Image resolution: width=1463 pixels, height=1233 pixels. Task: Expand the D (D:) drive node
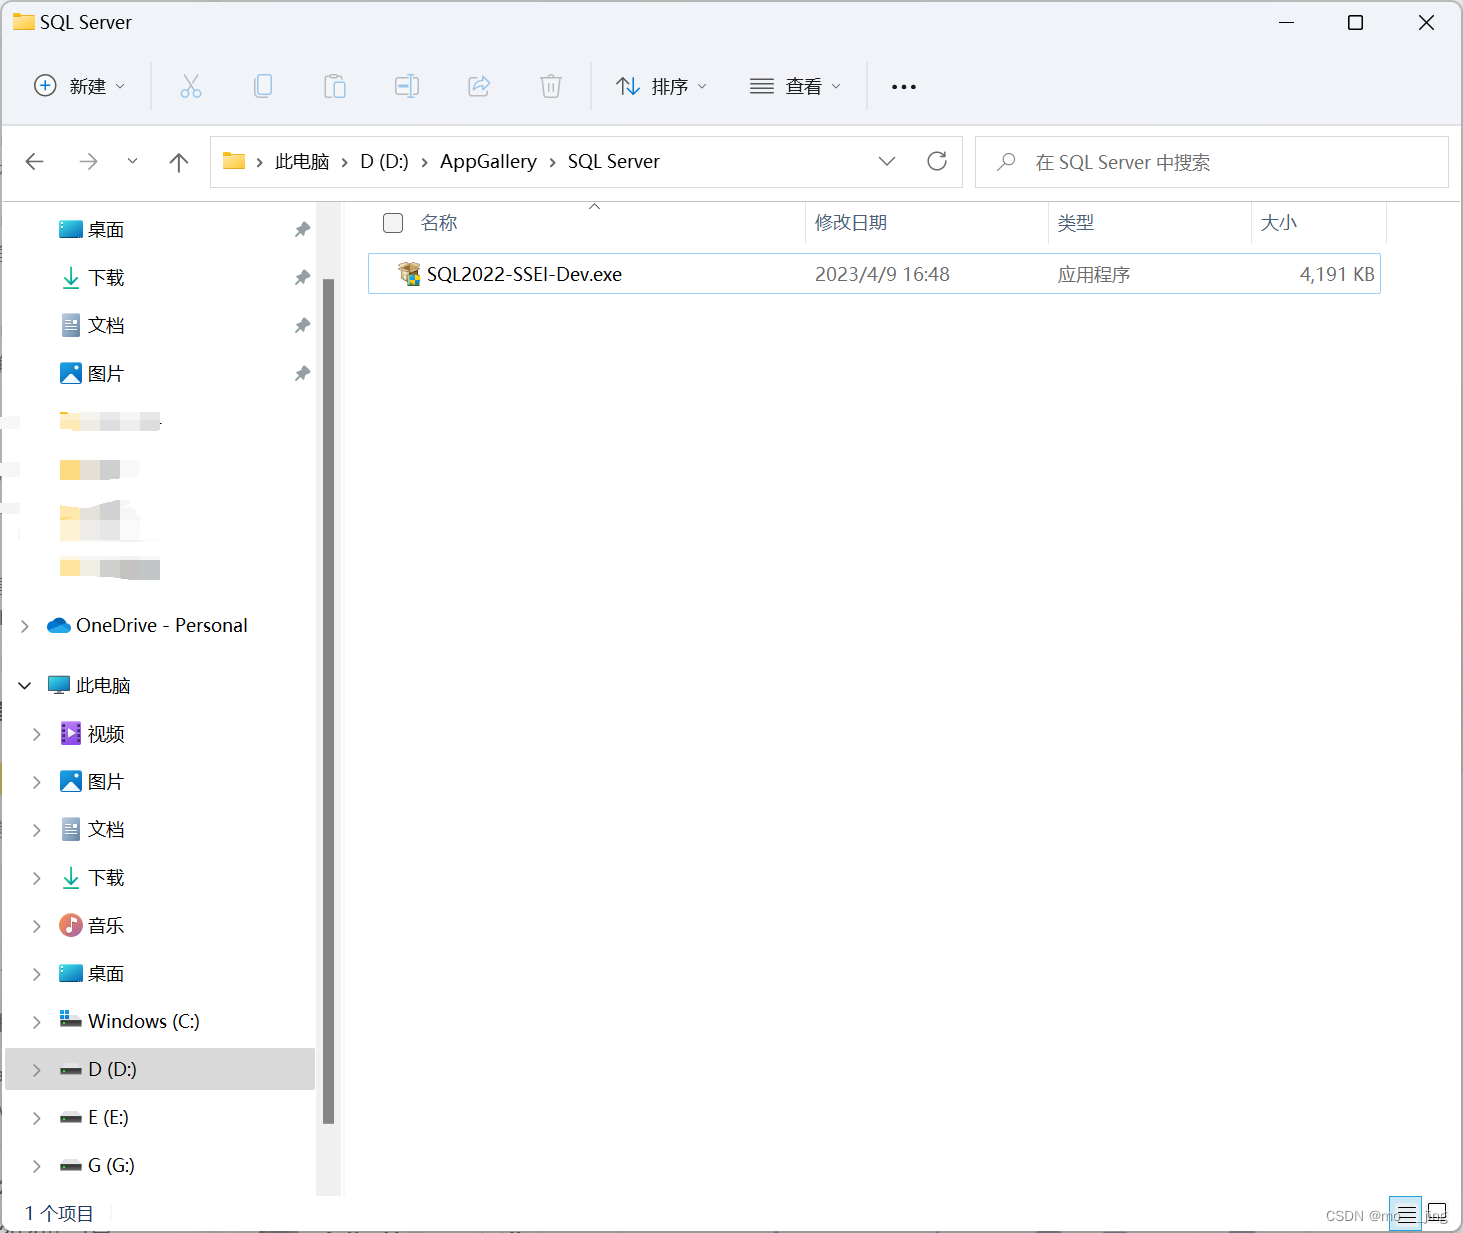37,1070
